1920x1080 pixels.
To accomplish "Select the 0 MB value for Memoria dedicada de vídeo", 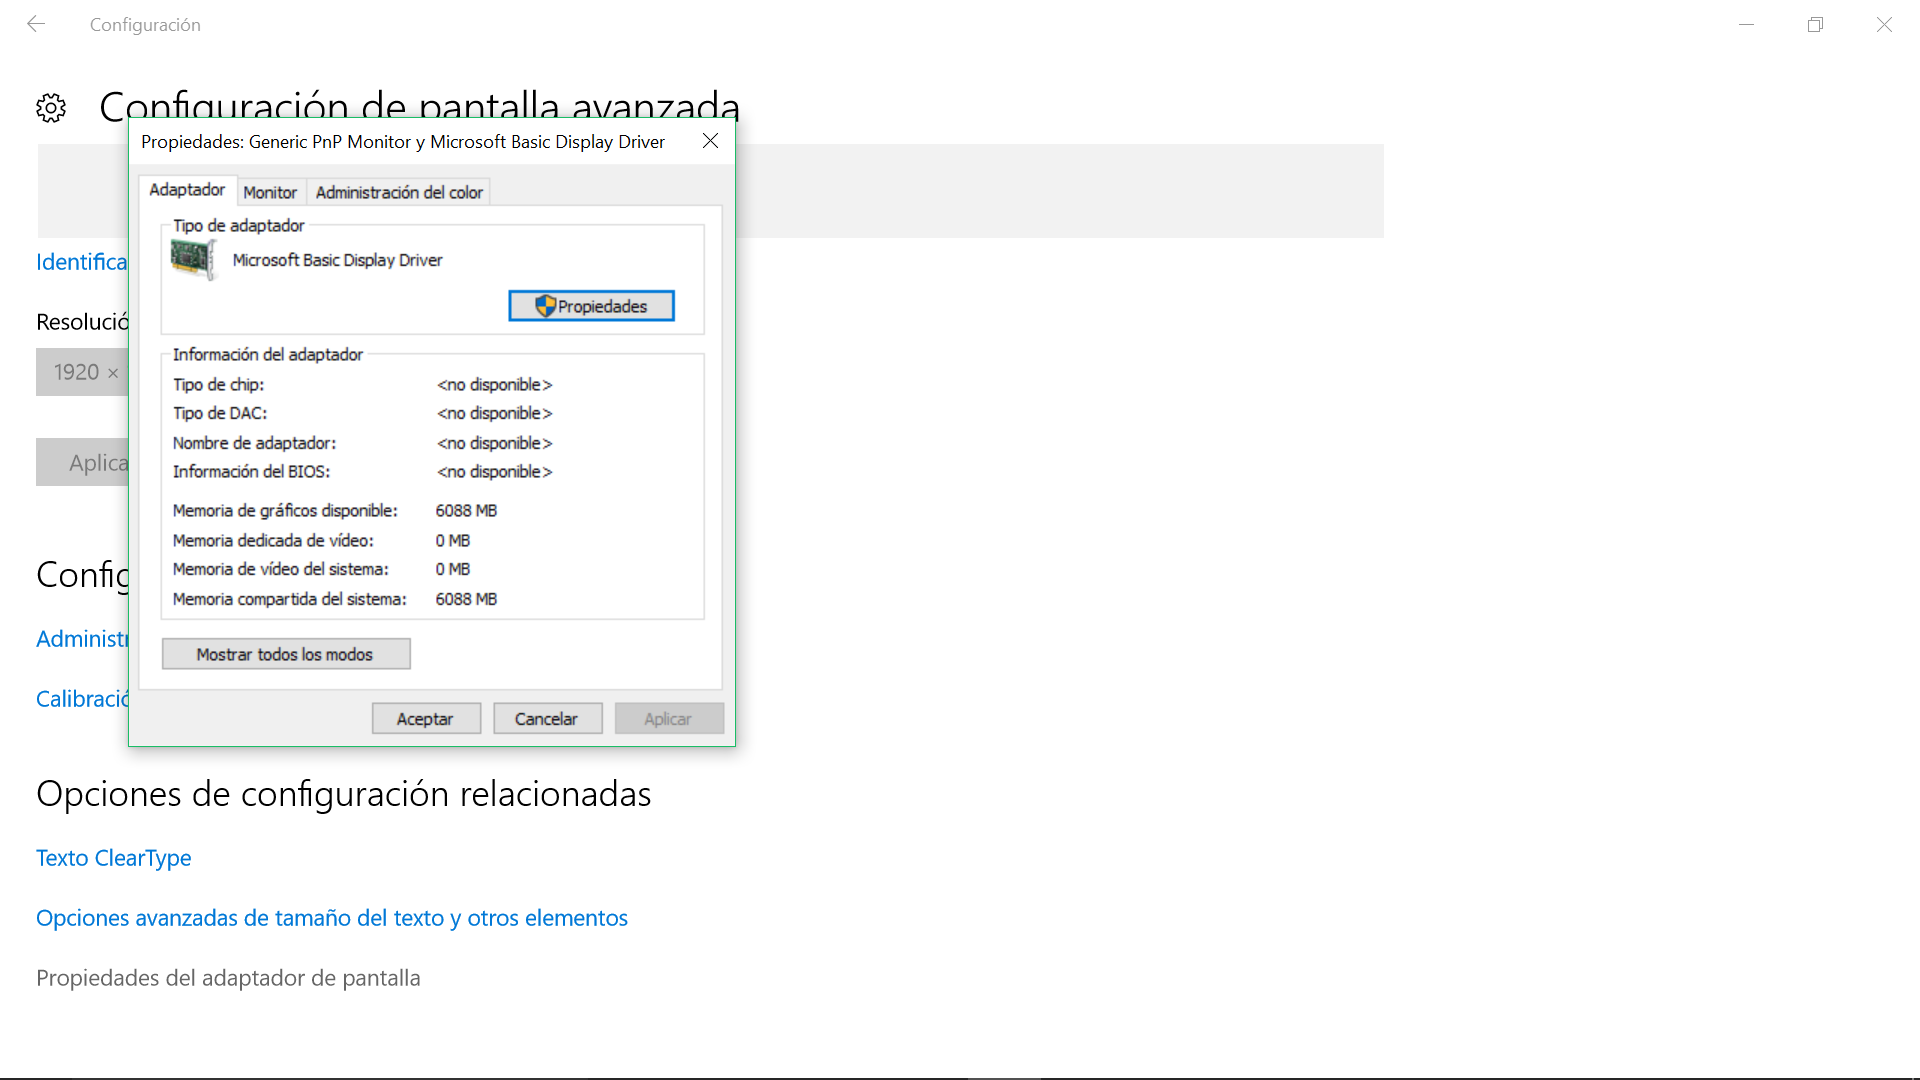I will tap(452, 540).
